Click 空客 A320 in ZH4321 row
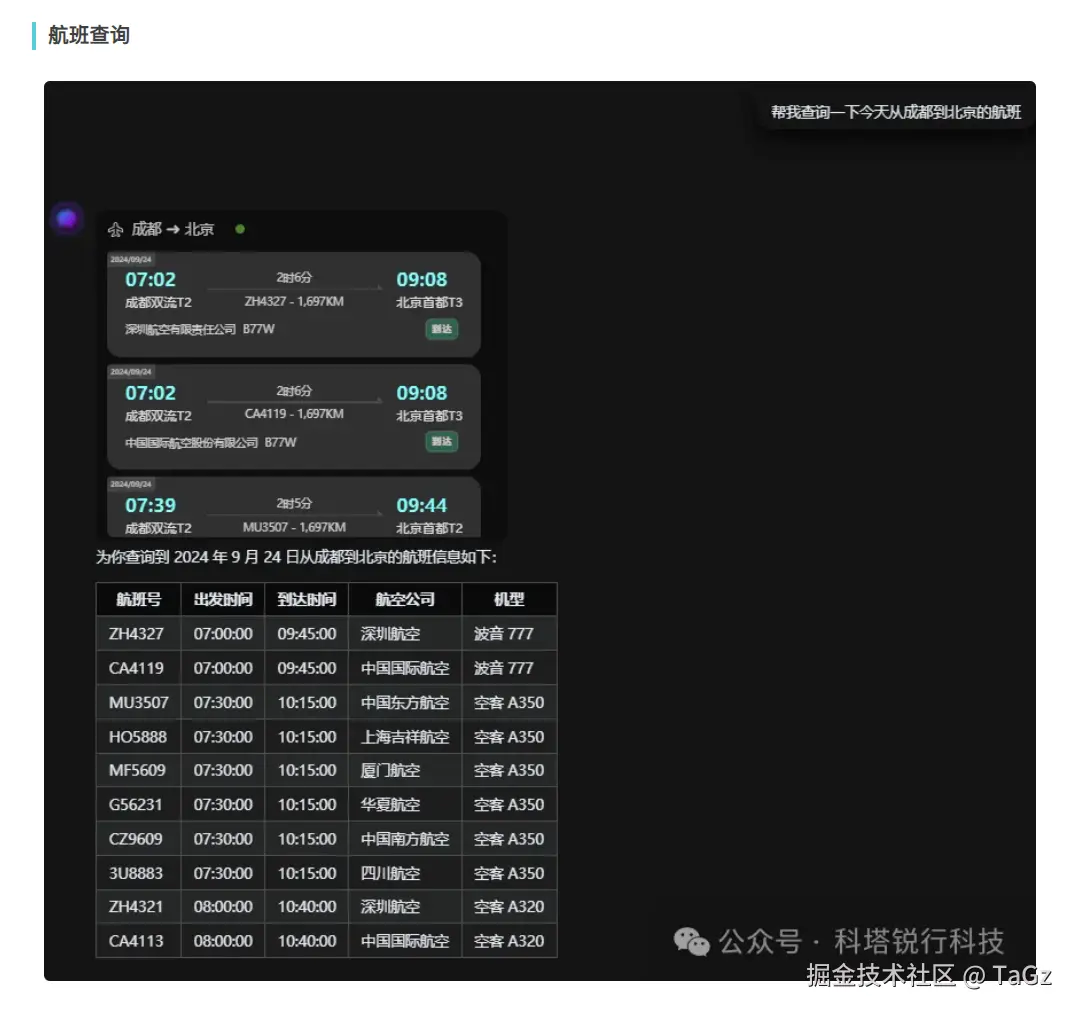The width and height of the screenshot is (1078, 1016). 509,907
